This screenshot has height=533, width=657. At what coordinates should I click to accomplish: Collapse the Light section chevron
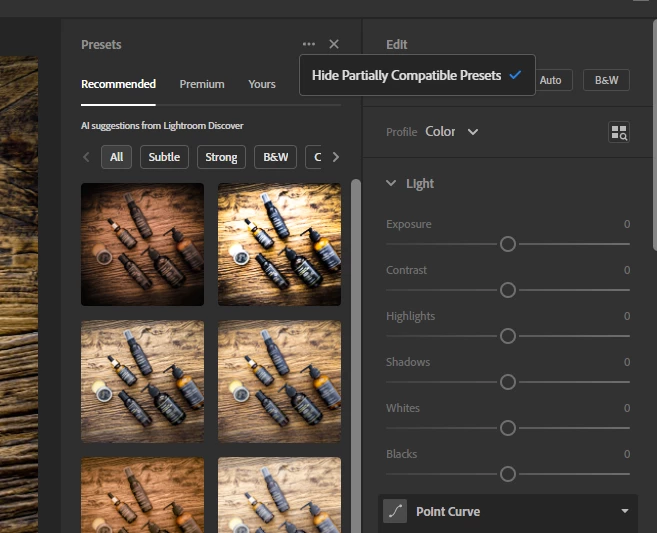pos(391,183)
